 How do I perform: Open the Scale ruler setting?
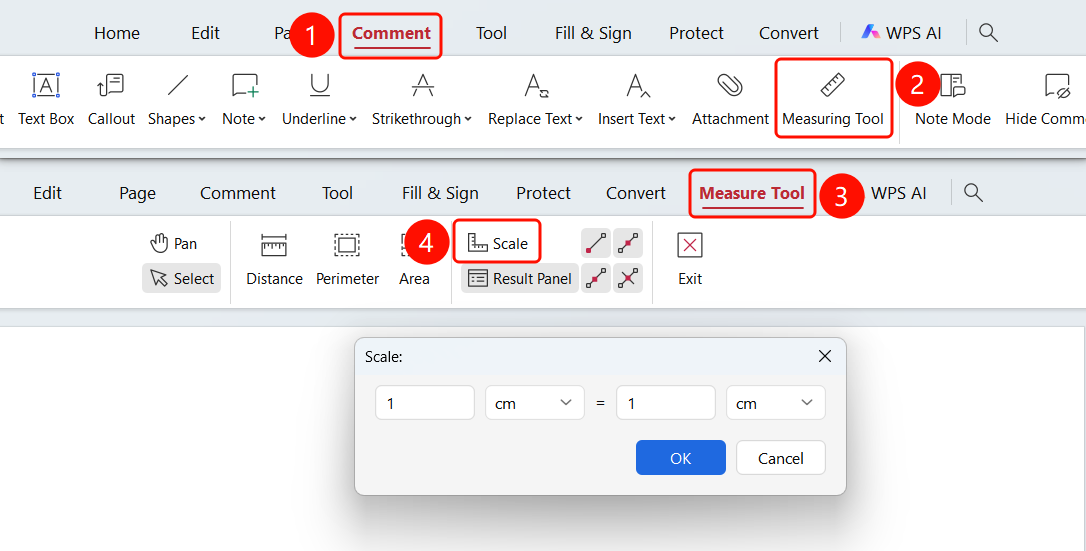tap(497, 244)
